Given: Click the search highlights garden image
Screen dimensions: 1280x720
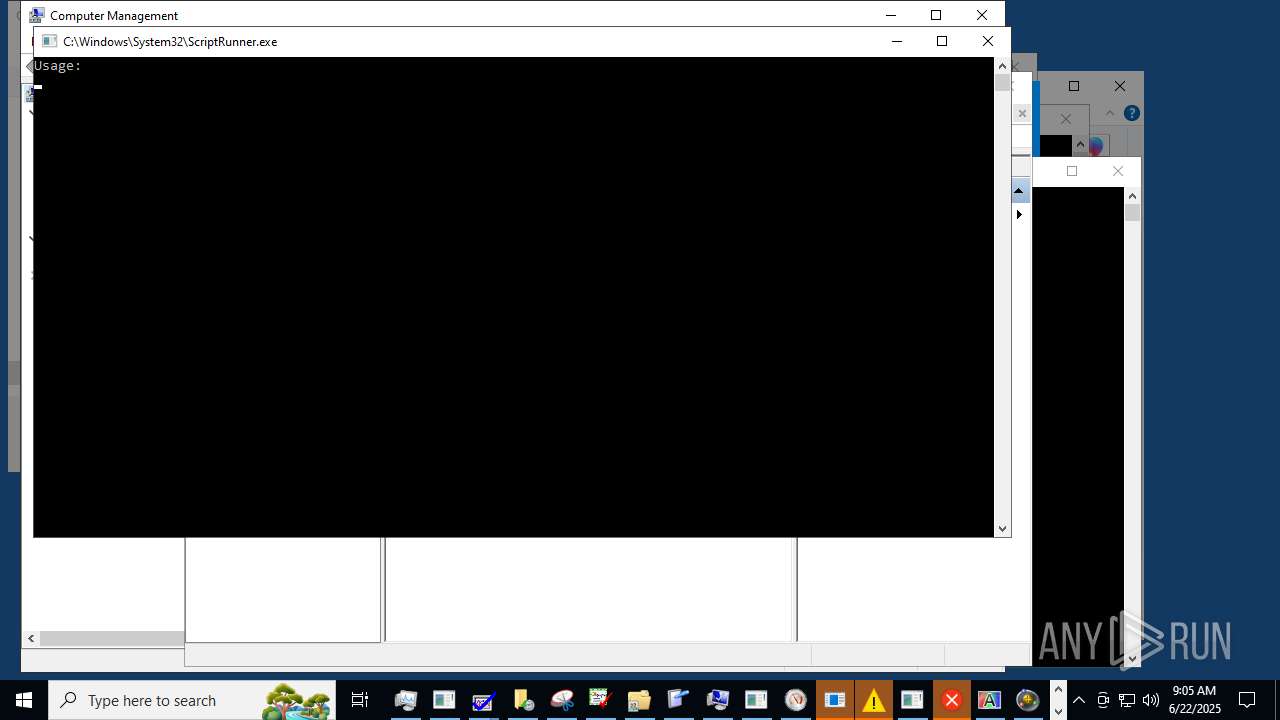Looking at the screenshot, I should (297, 701).
